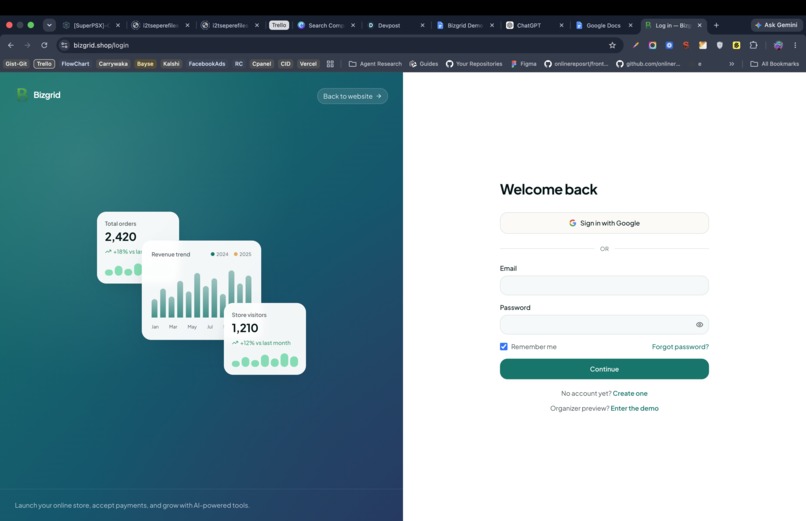Click the pencil extension icon in toolbar
The image size is (806, 521).
click(636, 45)
